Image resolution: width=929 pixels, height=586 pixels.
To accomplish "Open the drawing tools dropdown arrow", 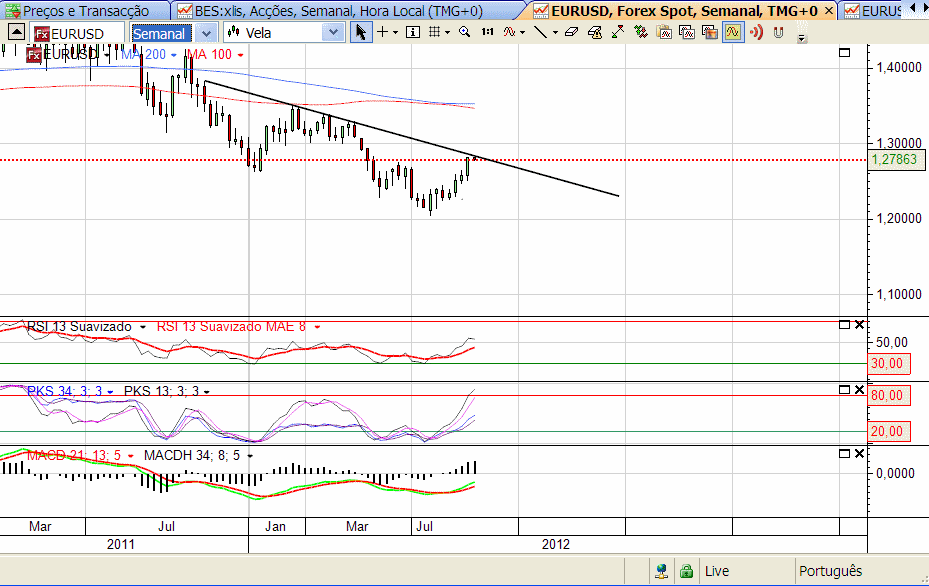I will 555,33.
